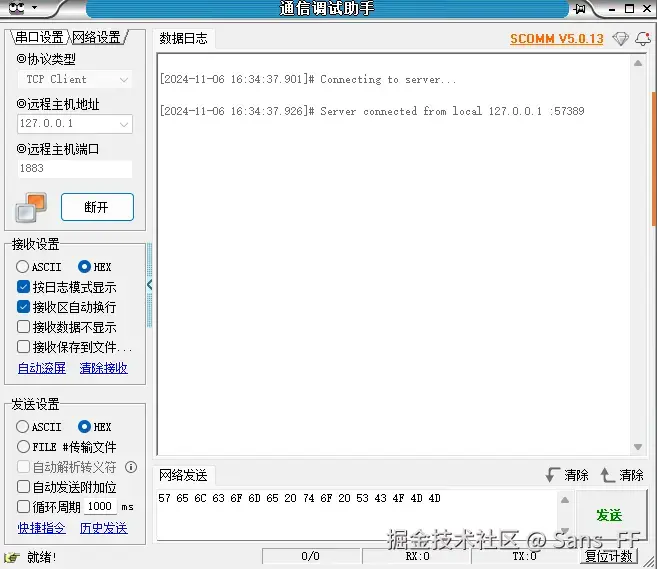
Task: Click the RX:0 status counter
Action: [x=417, y=556]
